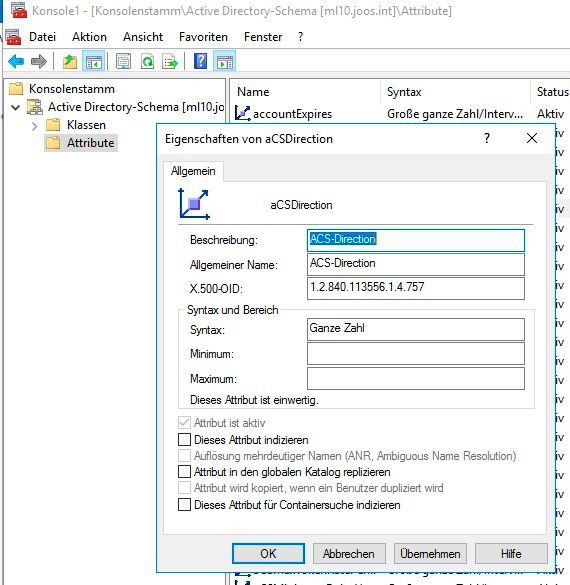
Task: Click the Hilfe button
Action: pos(511,553)
